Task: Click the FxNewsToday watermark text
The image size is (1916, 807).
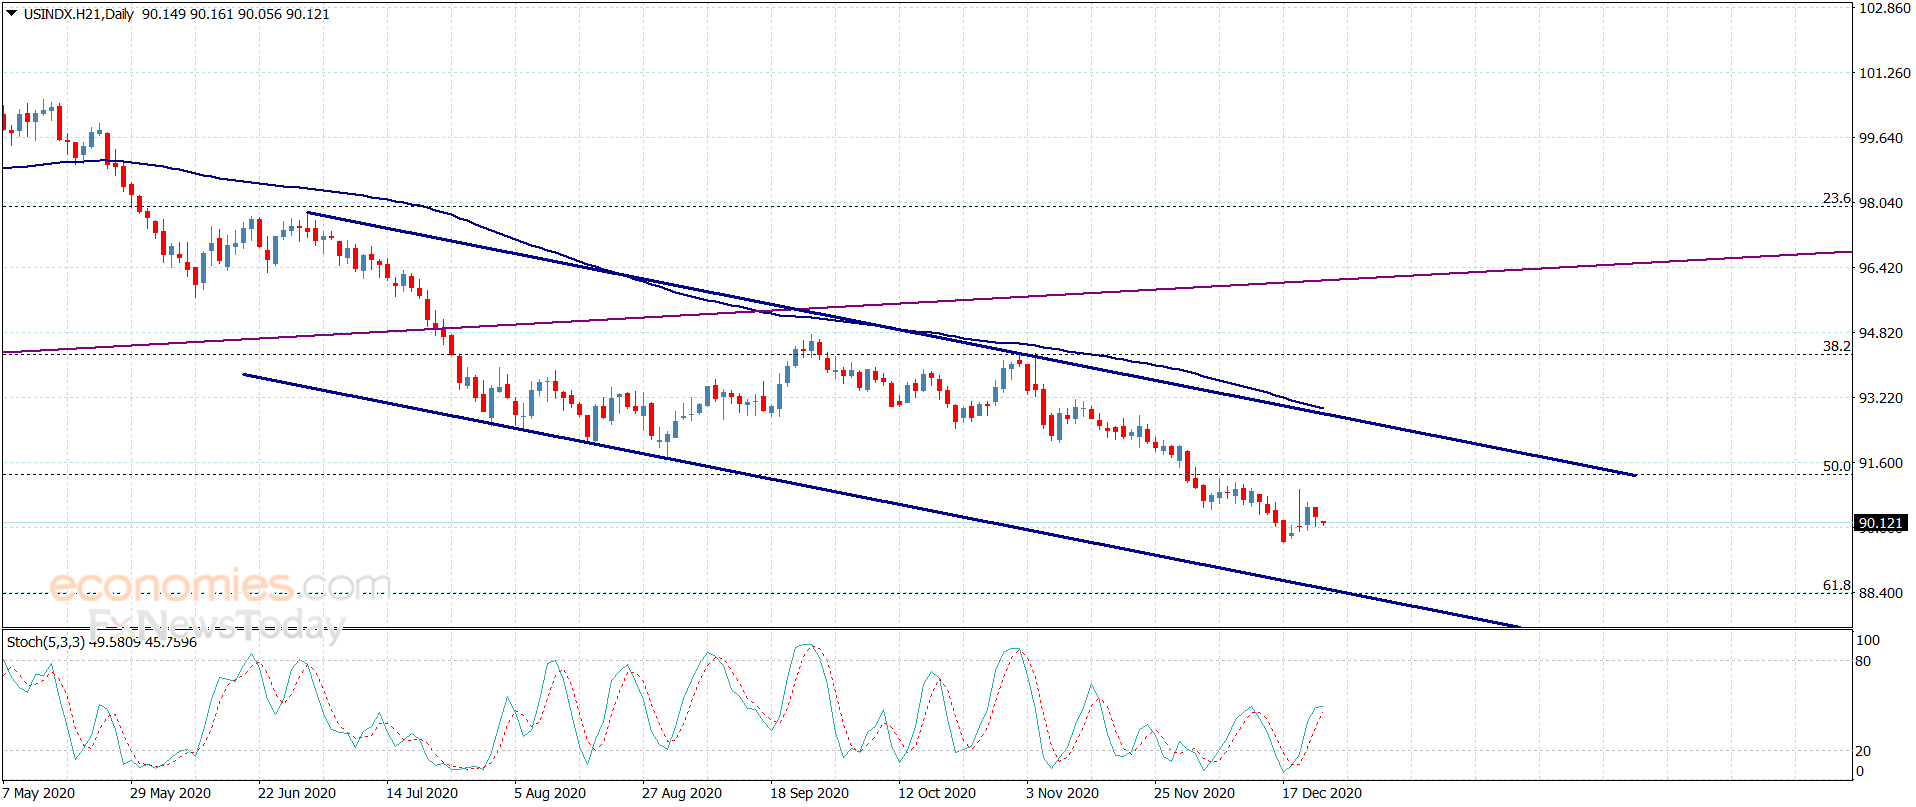Action: [216, 625]
